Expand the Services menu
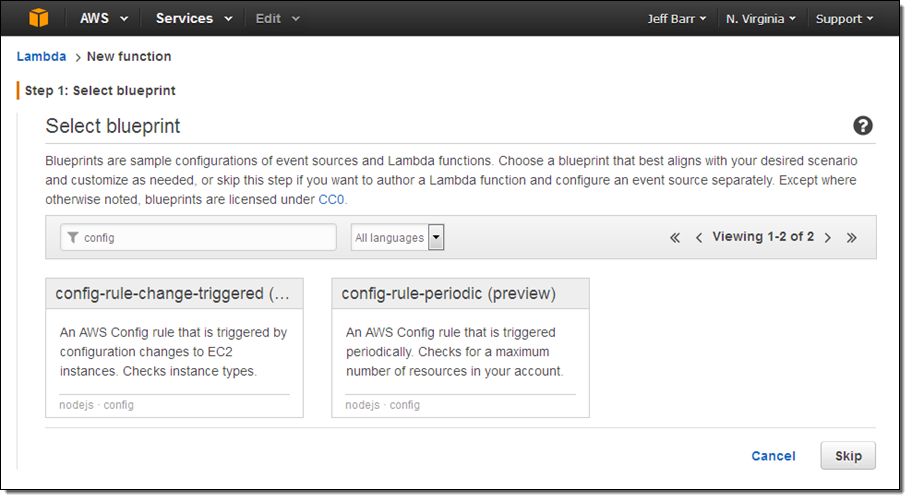 pos(194,18)
